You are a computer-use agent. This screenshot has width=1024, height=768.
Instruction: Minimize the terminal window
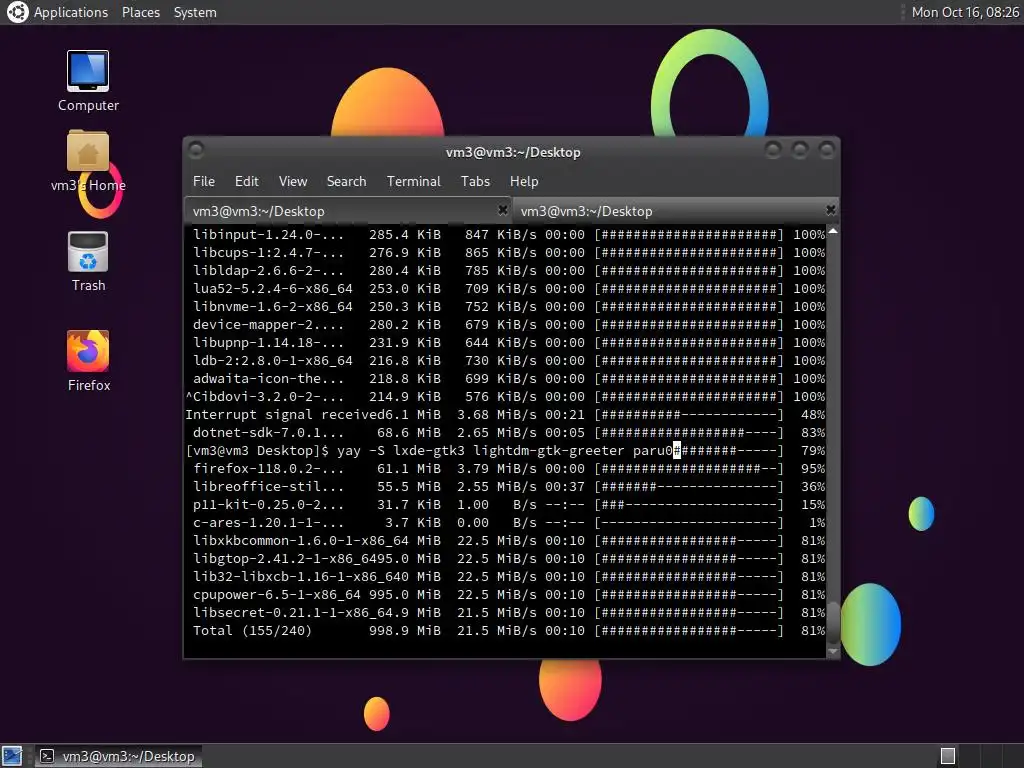point(773,151)
